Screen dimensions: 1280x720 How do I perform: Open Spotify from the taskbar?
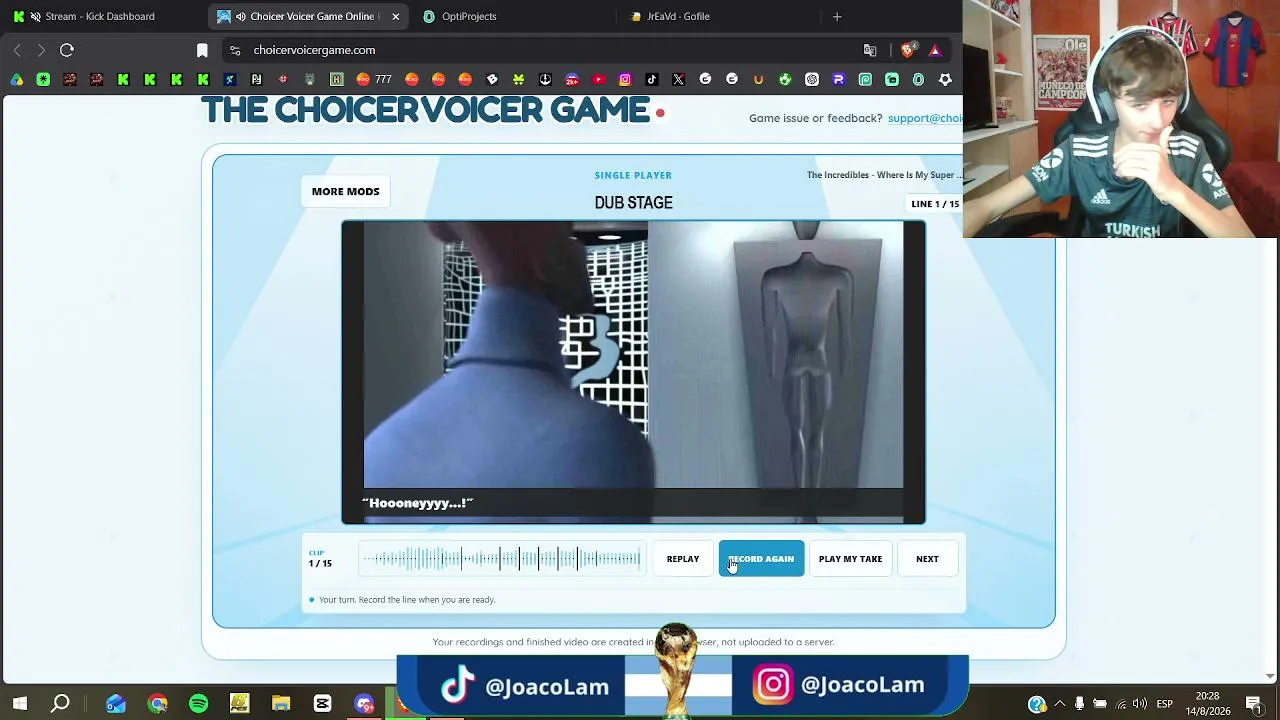198,704
